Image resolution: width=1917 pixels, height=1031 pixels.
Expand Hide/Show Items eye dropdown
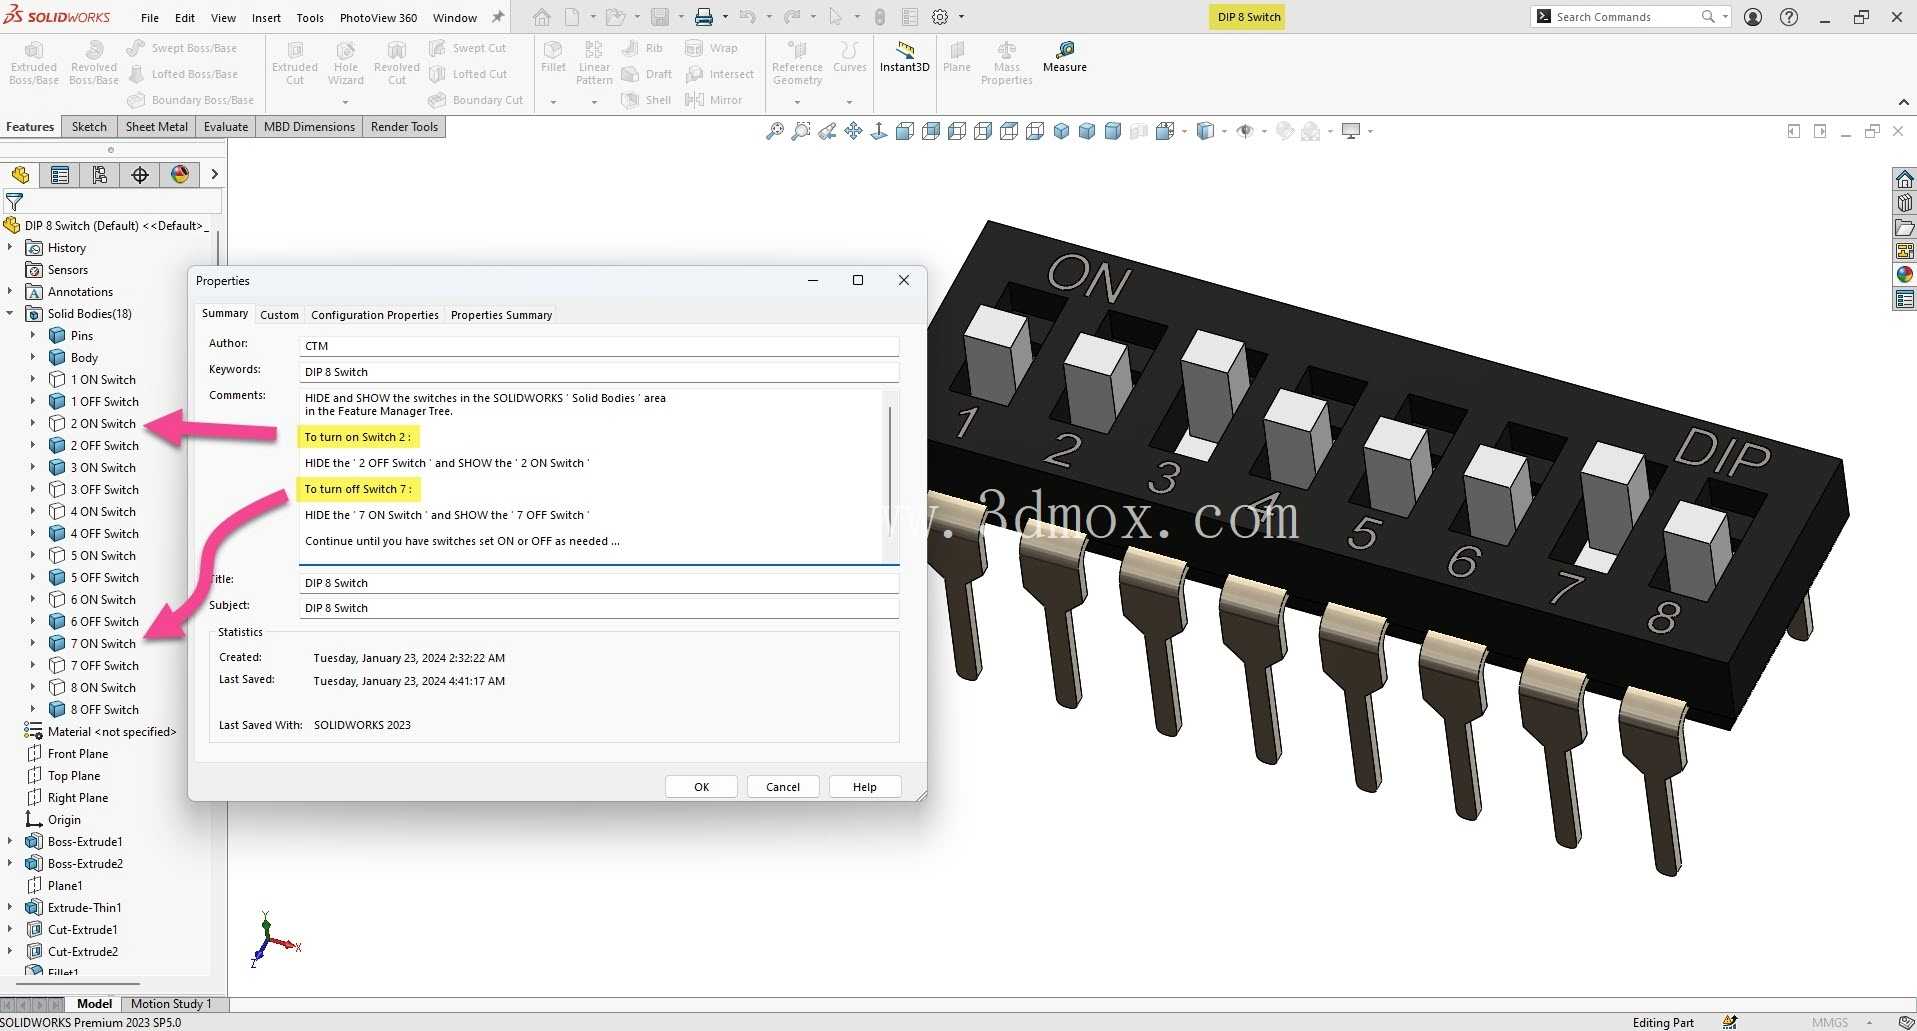(x=1264, y=131)
